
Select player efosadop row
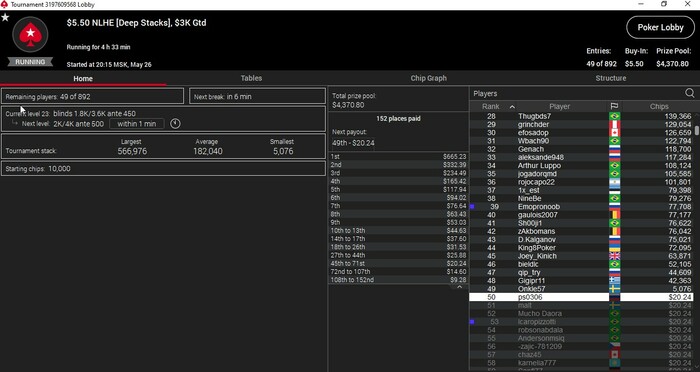point(581,133)
